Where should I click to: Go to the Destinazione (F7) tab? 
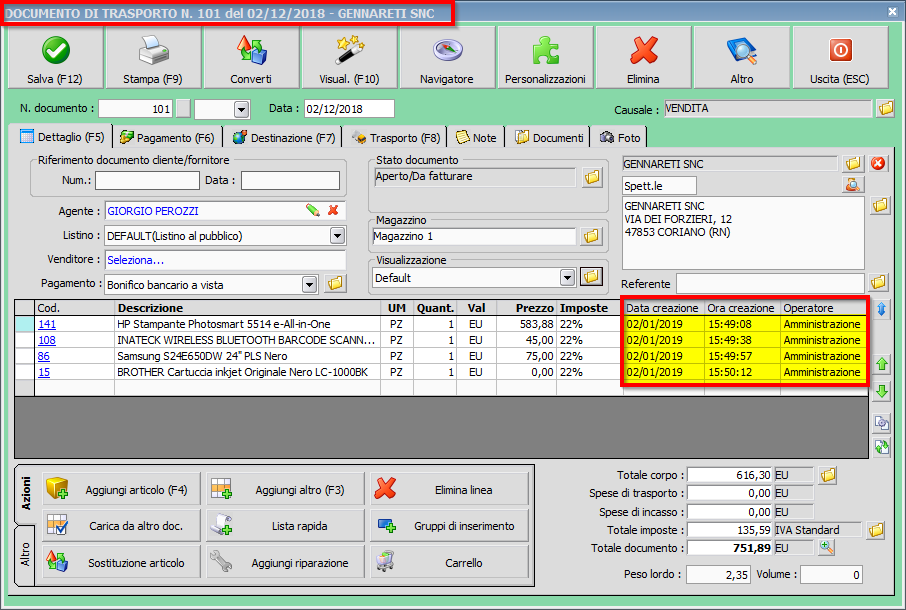[x=284, y=138]
